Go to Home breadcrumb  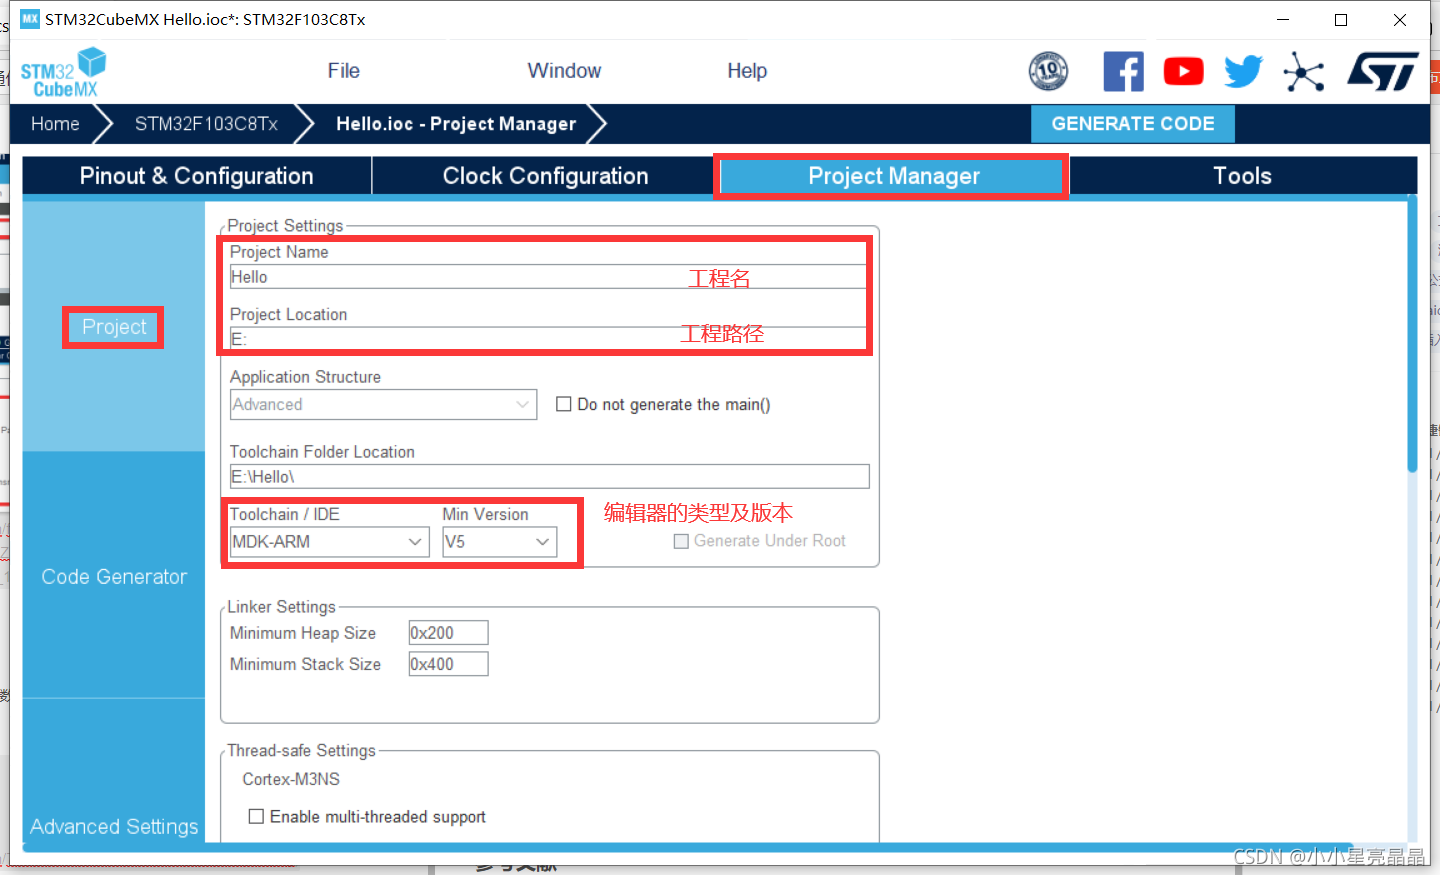tap(55, 124)
